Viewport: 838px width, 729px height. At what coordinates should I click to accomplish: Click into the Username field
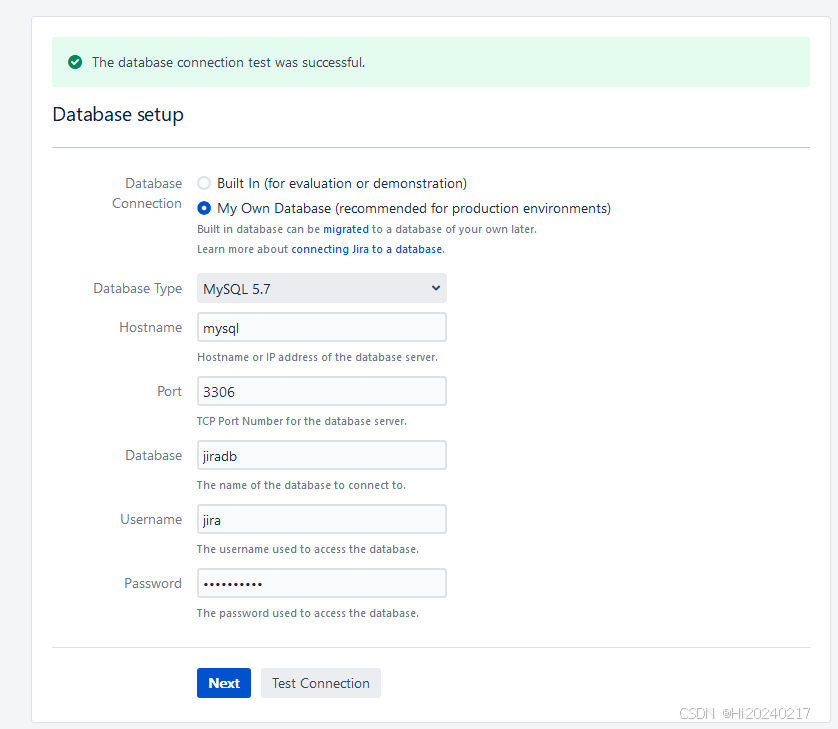coord(322,519)
